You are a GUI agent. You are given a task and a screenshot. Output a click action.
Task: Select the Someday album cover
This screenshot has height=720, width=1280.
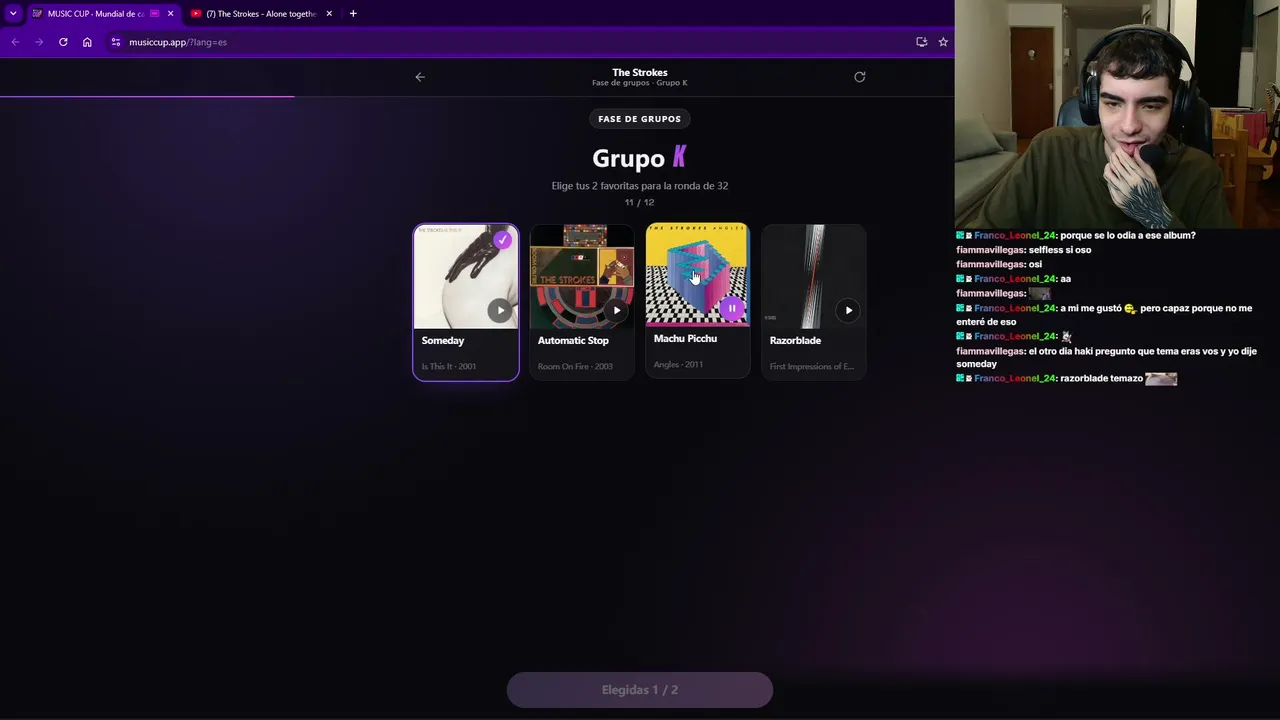[x=466, y=275]
